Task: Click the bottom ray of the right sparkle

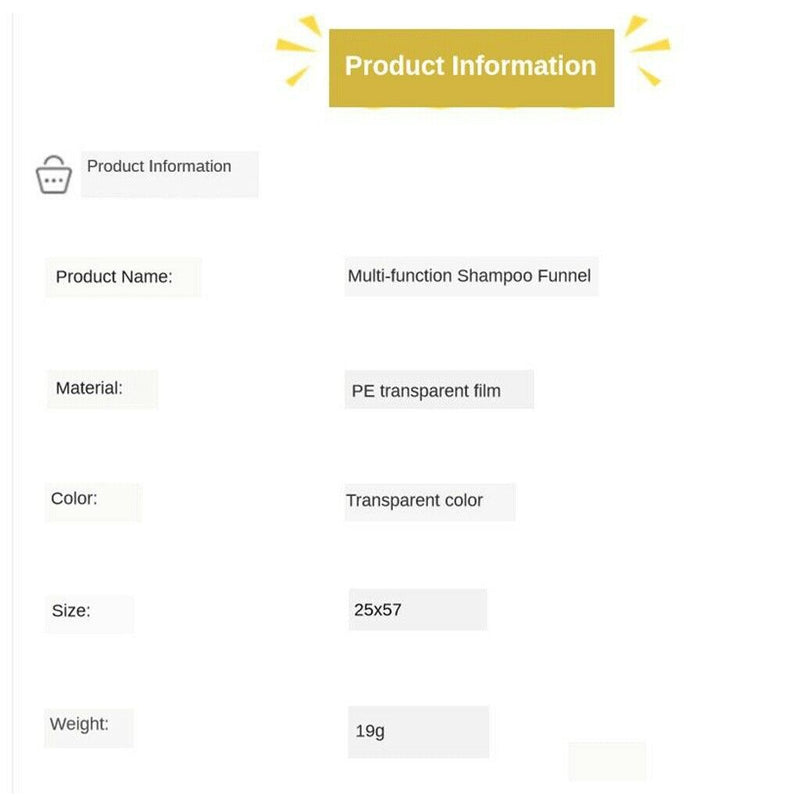Action: point(649,75)
